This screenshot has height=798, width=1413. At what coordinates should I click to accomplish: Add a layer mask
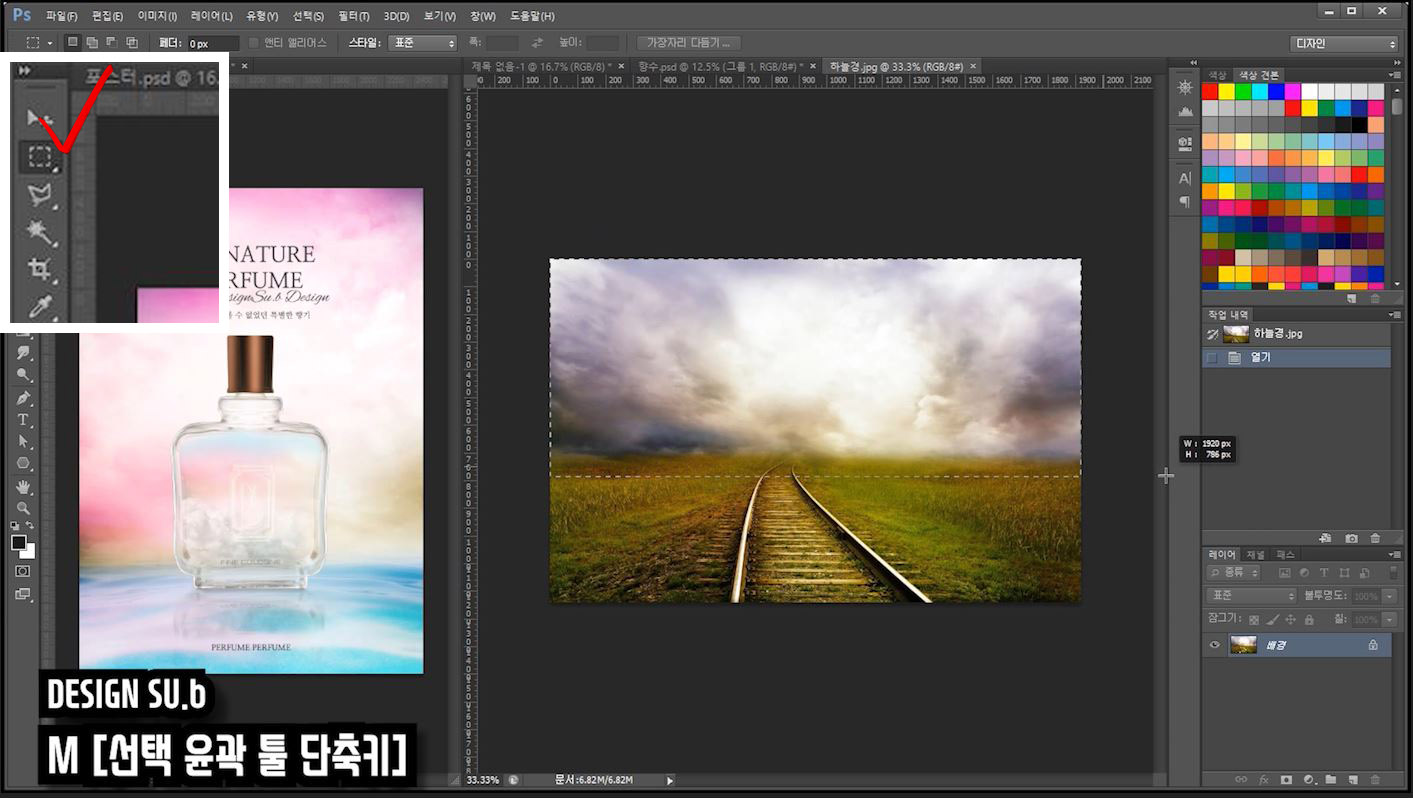[x=1286, y=779]
